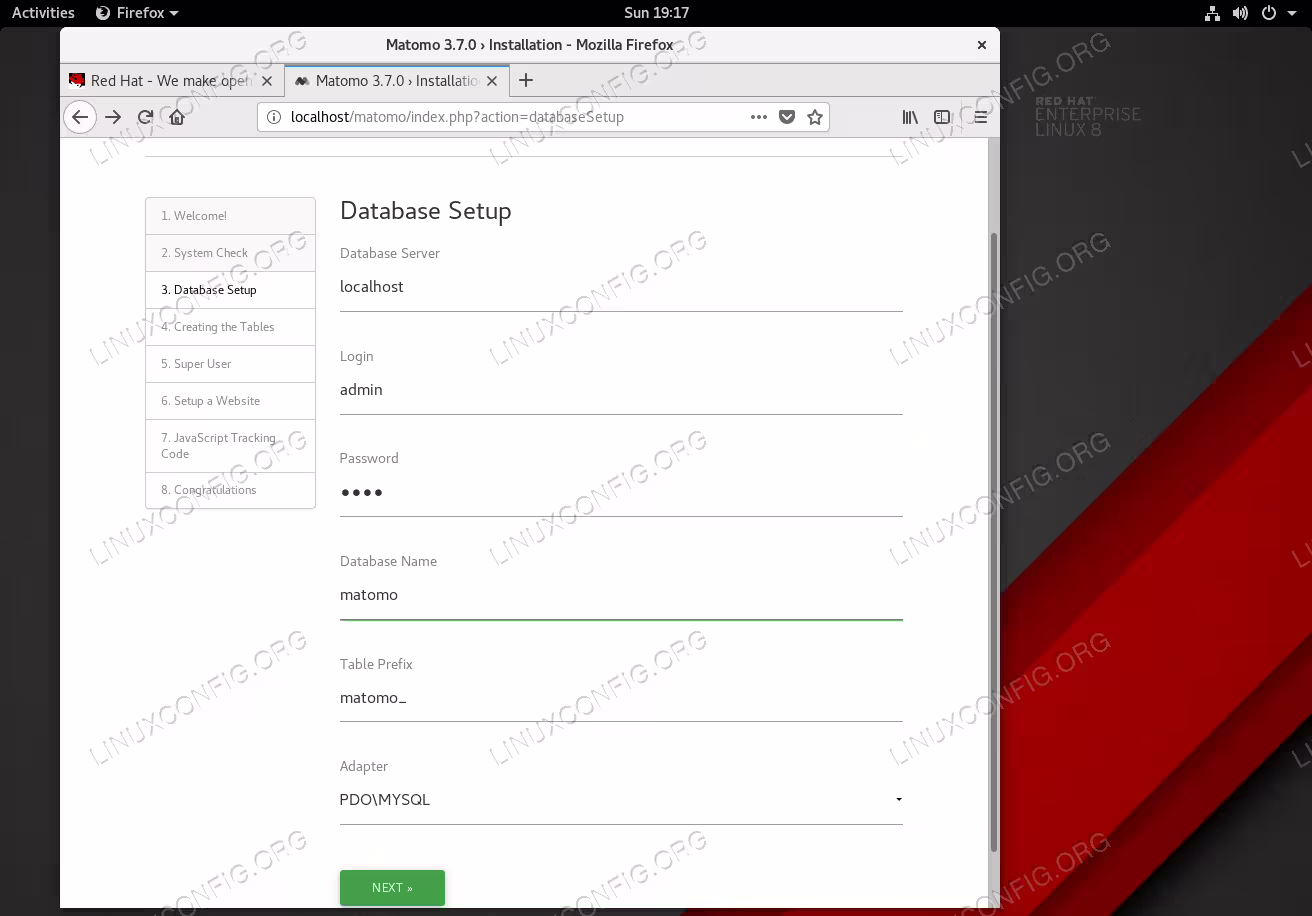
Task: Click the NEXT » button
Action: 392,888
